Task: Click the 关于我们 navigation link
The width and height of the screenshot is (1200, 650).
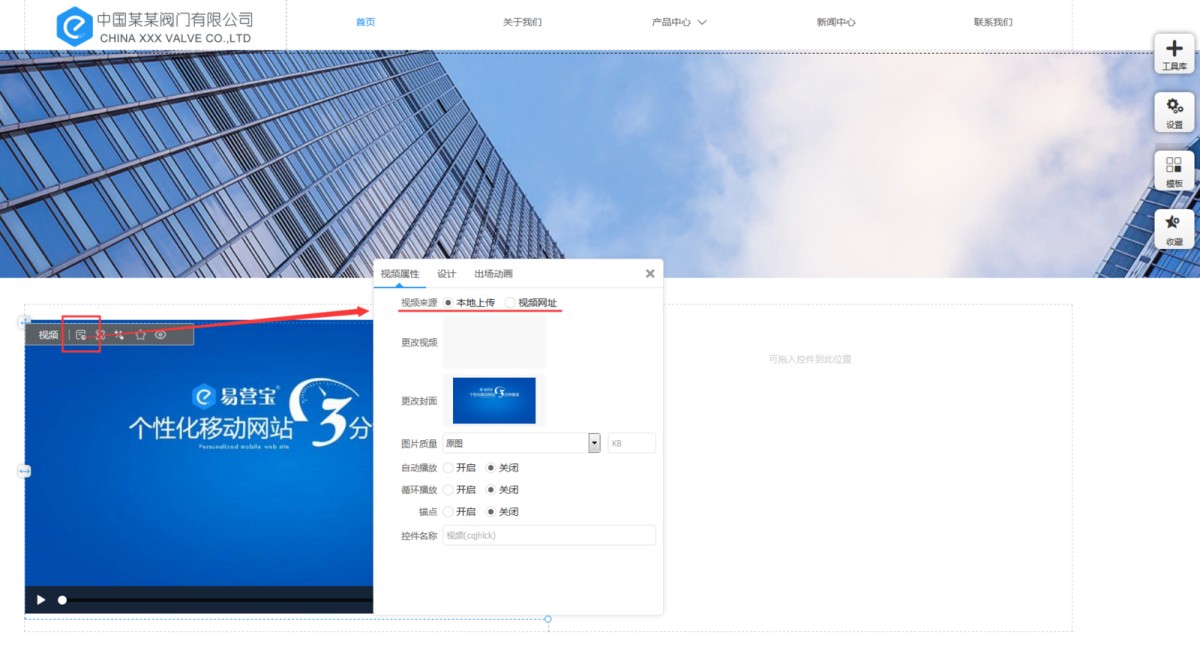Action: pos(522,22)
